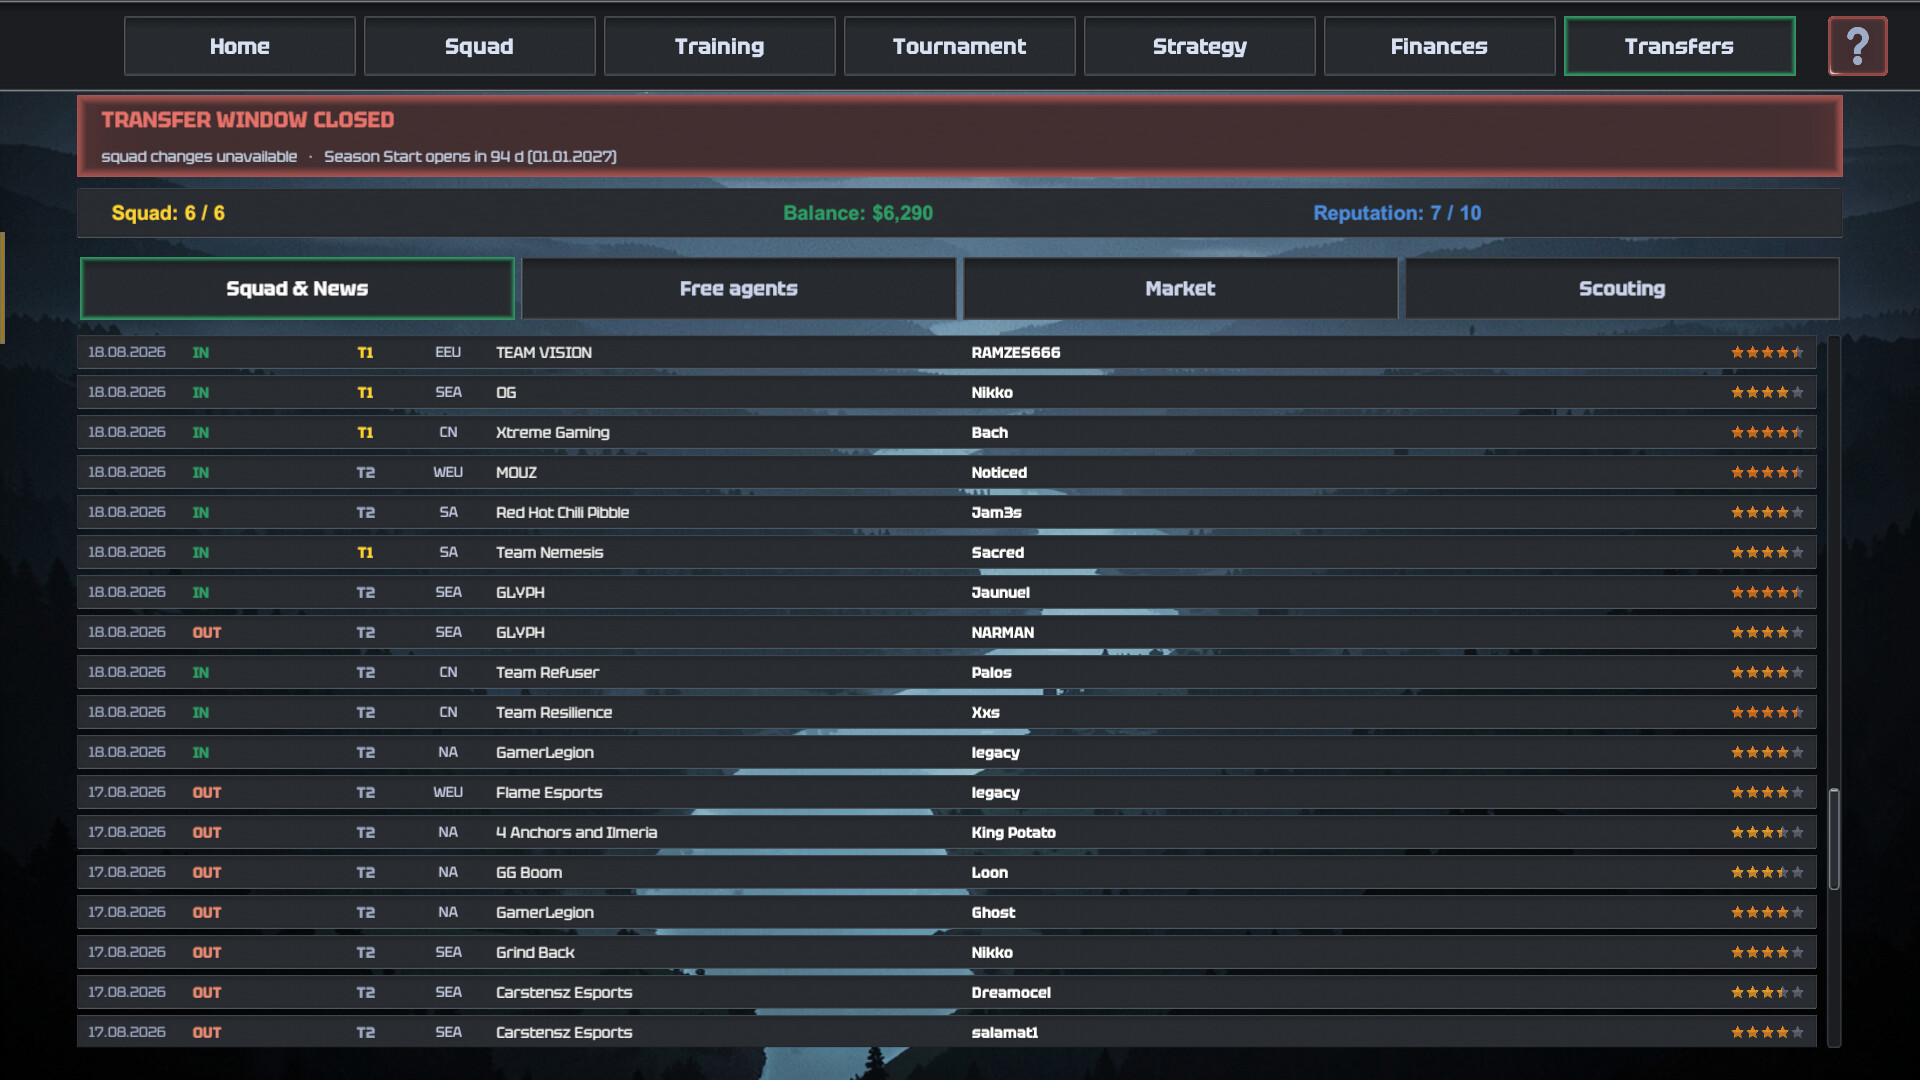
Task: Select player Loon in the list
Action: pyautogui.click(x=990, y=872)
